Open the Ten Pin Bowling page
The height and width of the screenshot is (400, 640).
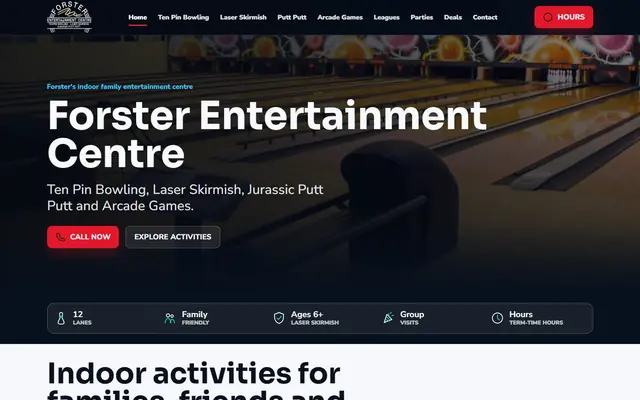click(183, 17)
